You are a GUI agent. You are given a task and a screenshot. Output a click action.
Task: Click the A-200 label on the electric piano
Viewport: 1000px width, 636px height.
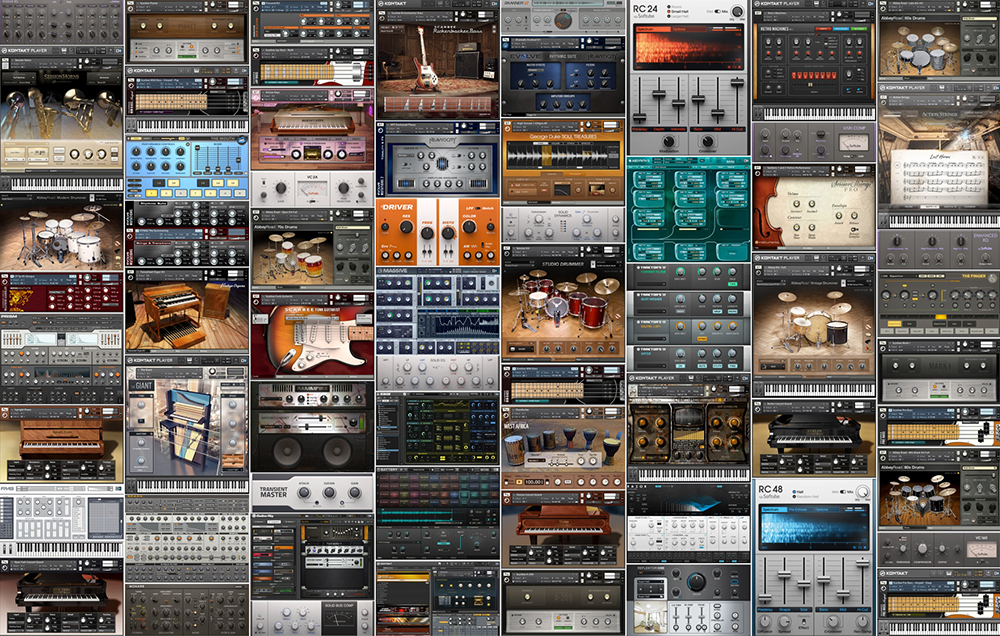pos(562,598)
